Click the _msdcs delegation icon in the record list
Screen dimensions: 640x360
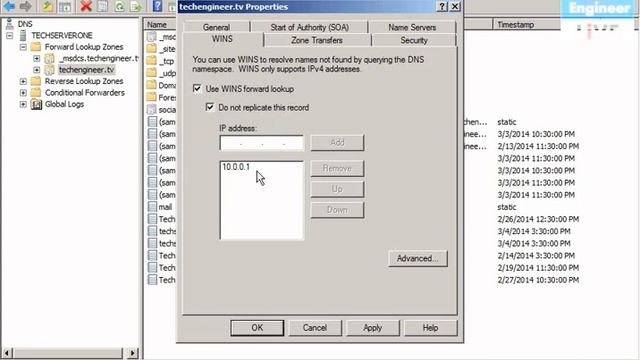[152, 37]
